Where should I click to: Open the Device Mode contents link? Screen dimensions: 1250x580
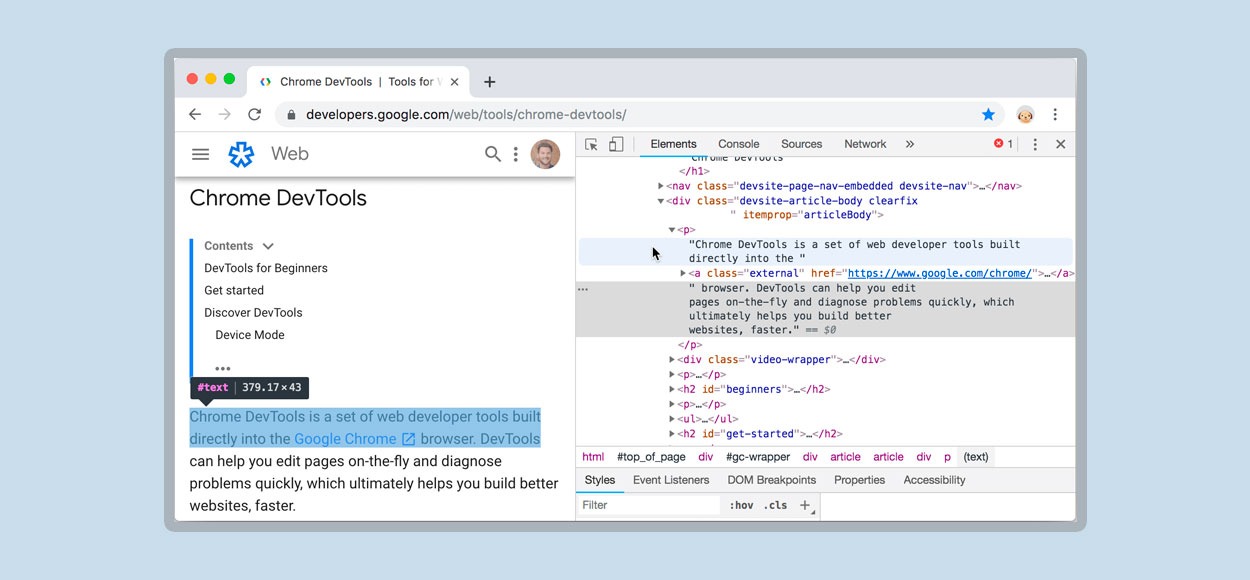click(250, 335)
